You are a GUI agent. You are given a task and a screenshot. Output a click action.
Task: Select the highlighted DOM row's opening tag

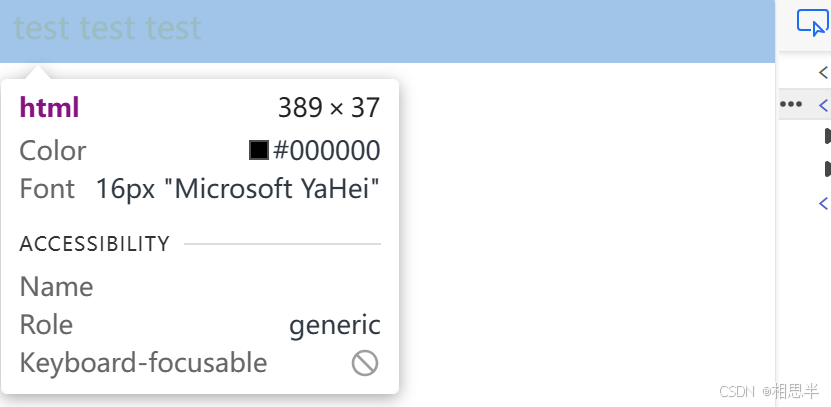point(824,103)
